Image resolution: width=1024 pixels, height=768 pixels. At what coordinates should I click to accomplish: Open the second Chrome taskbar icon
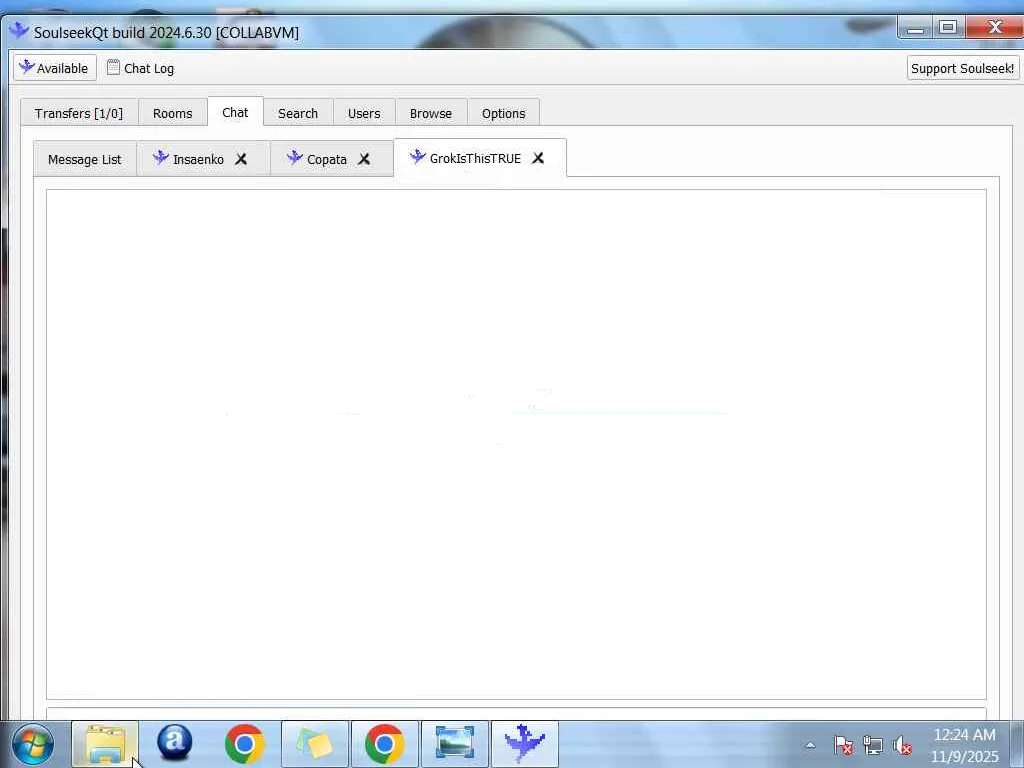pyautogui.click(x=385, y=744)
